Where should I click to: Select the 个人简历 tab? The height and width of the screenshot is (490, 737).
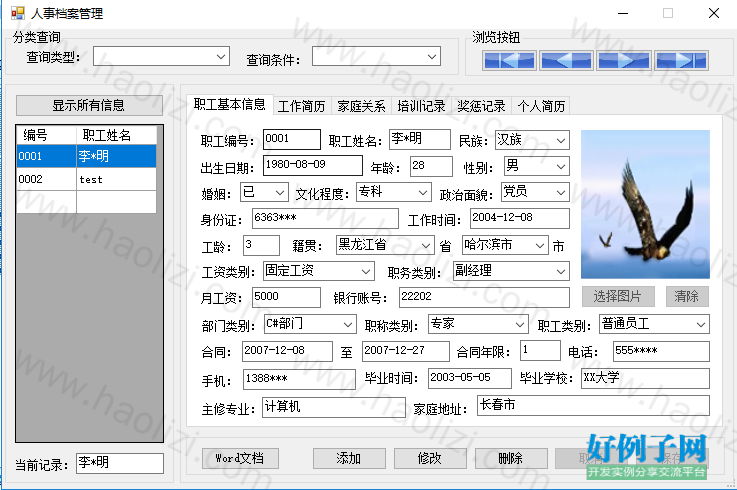tap(541, 106)
